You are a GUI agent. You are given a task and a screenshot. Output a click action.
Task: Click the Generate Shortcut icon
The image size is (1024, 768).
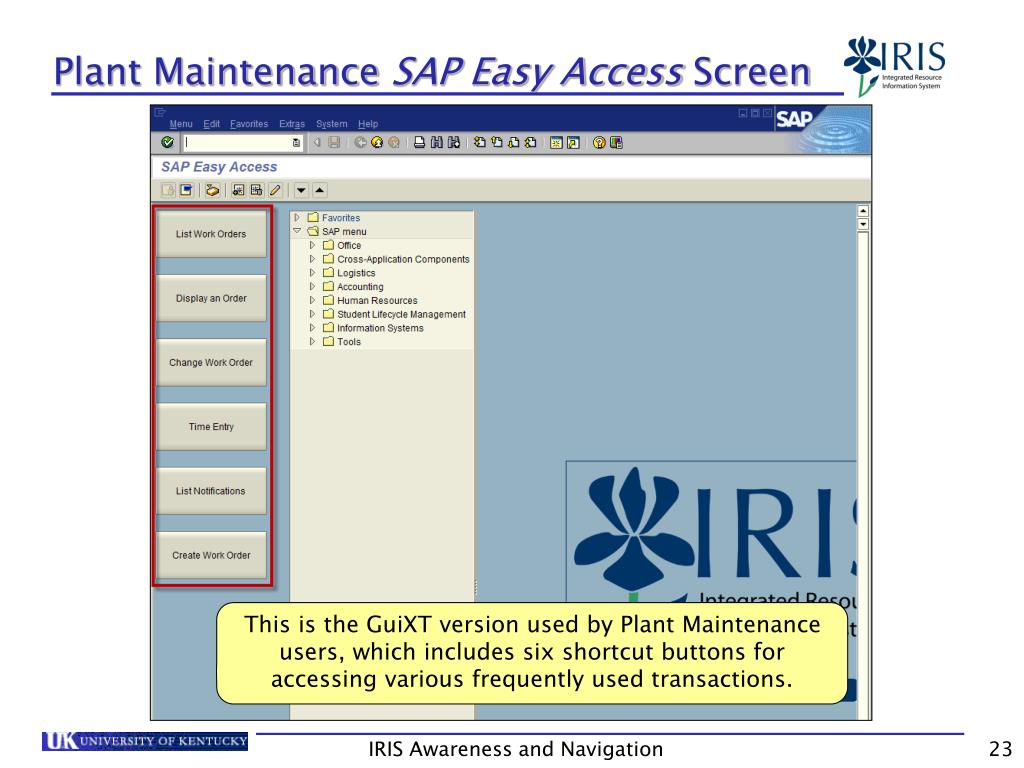(x=573, y=142)
